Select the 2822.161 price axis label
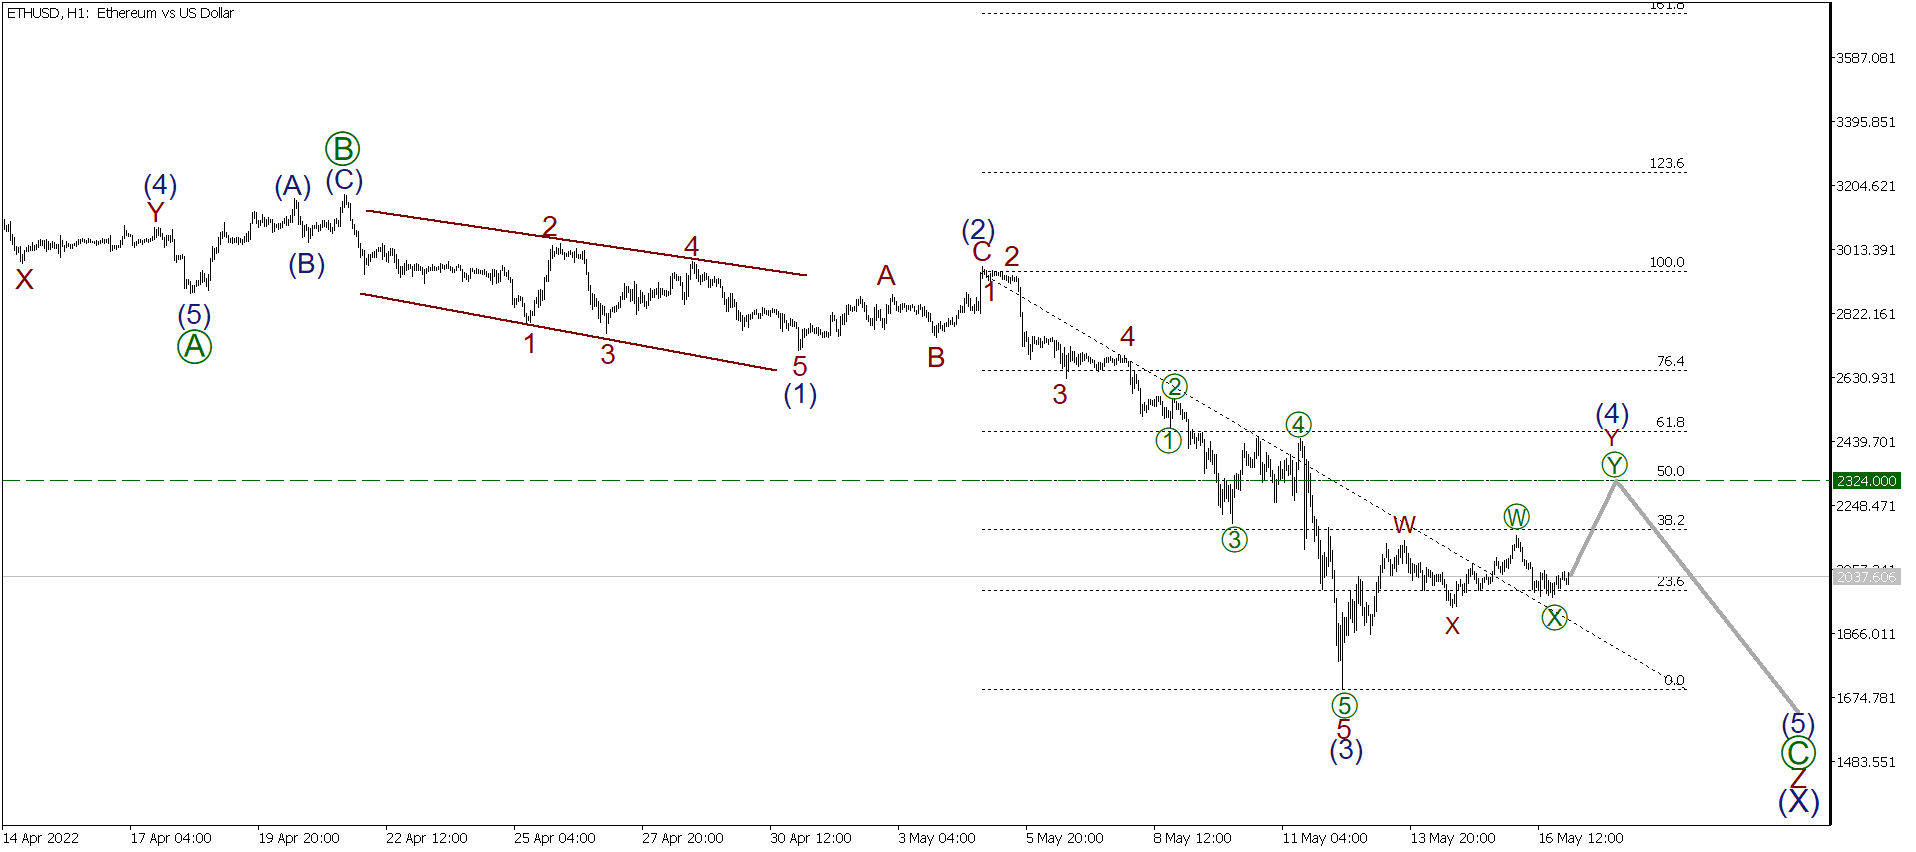Screen dimensions: 1916x852 coord(1865,314)
